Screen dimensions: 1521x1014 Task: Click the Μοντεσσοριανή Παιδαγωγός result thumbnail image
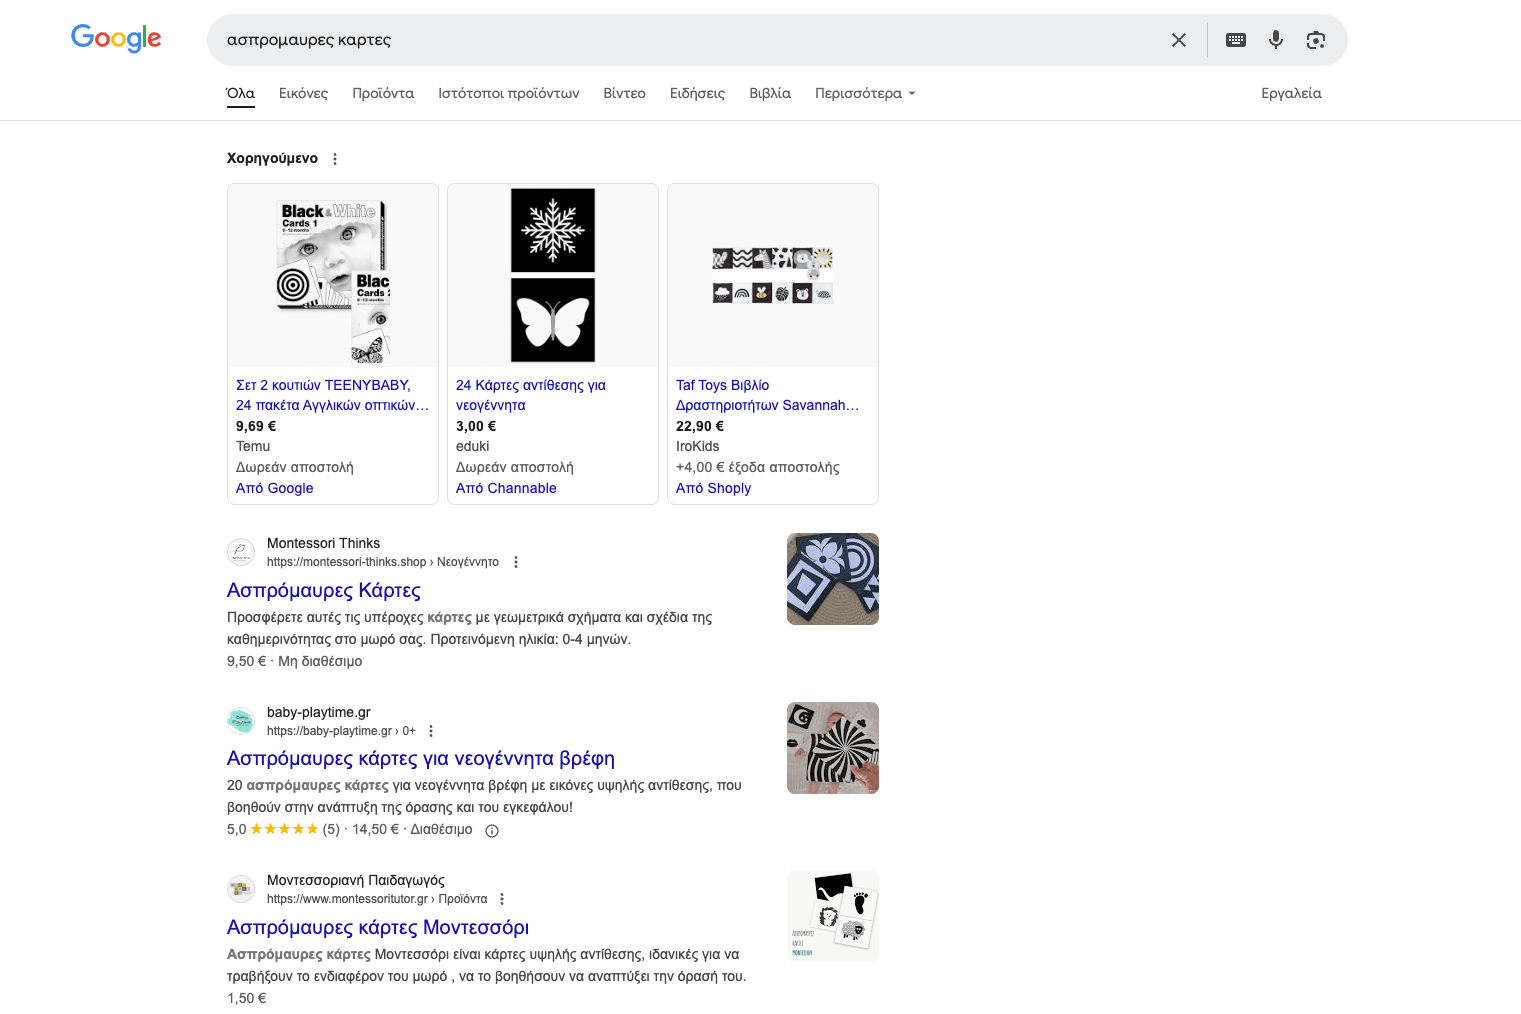pyautogui.click(x=833, y=916)
